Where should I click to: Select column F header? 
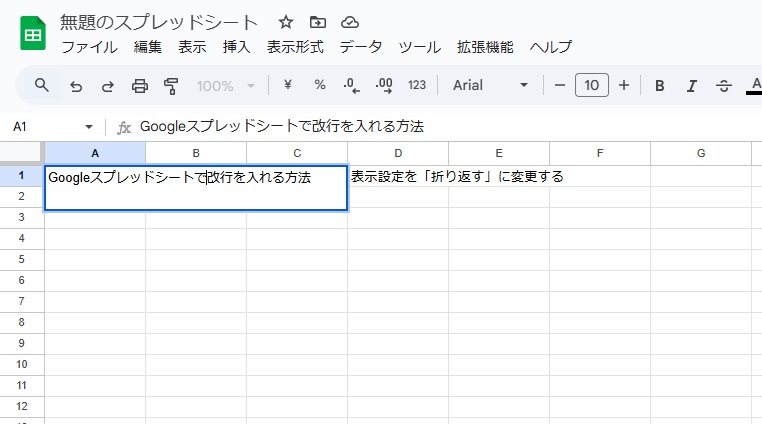[600, 153]
